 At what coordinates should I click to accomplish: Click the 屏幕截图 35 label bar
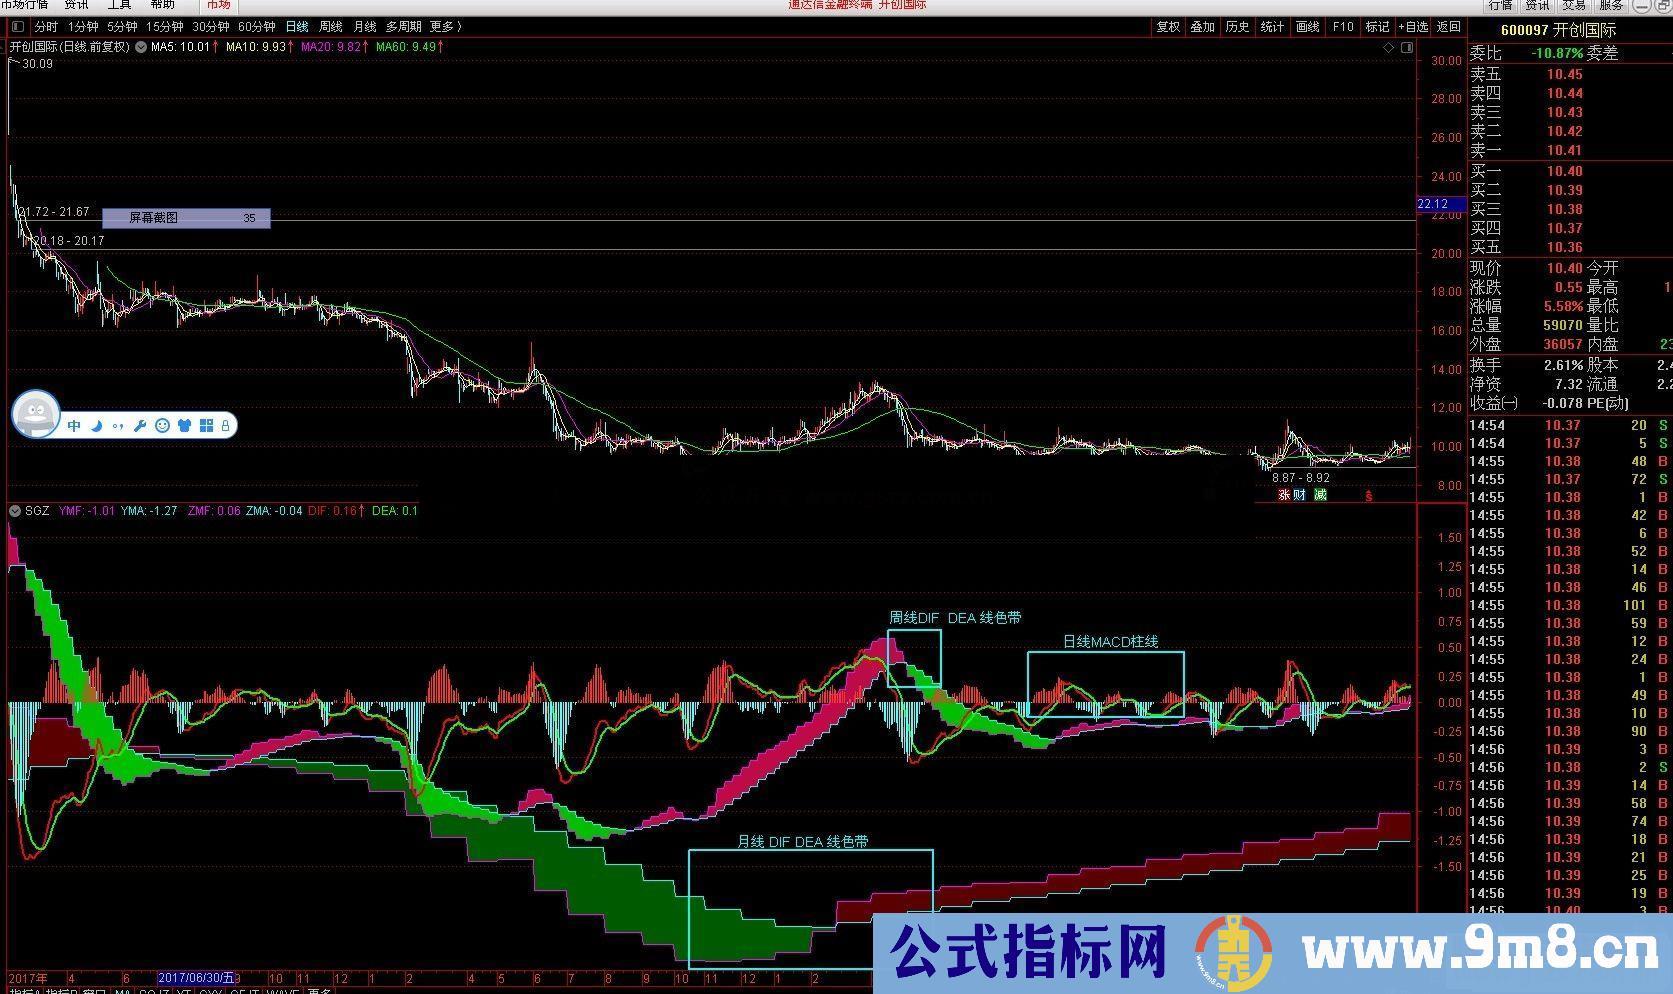point(186,217)
